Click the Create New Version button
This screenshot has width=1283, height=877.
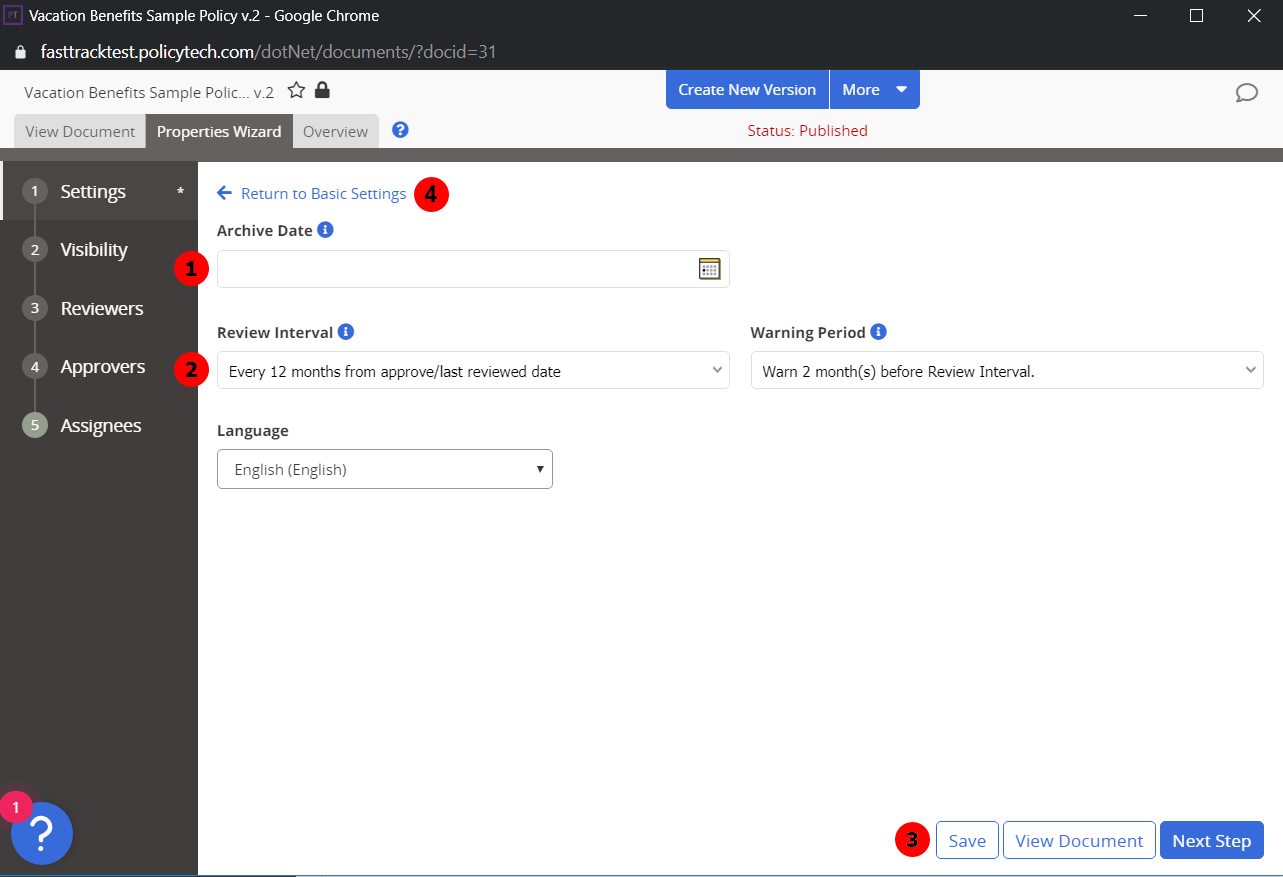click(x=746, y=89)
